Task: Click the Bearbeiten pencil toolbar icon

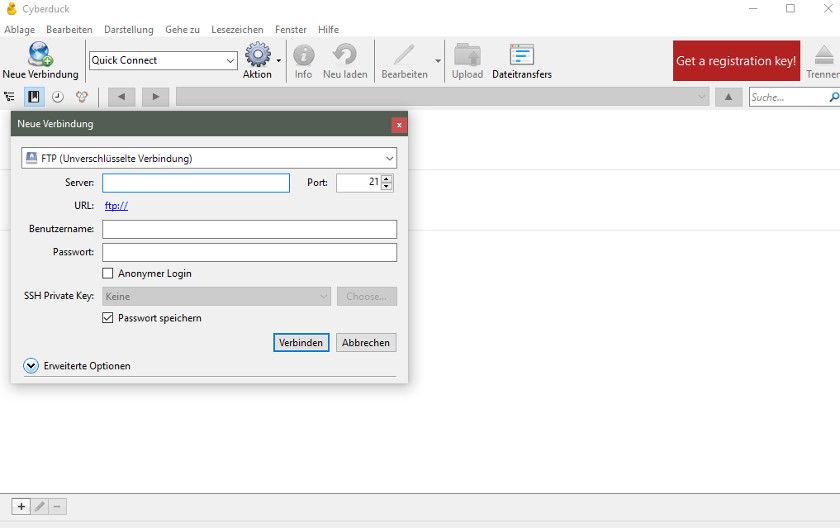Action: 404,54
